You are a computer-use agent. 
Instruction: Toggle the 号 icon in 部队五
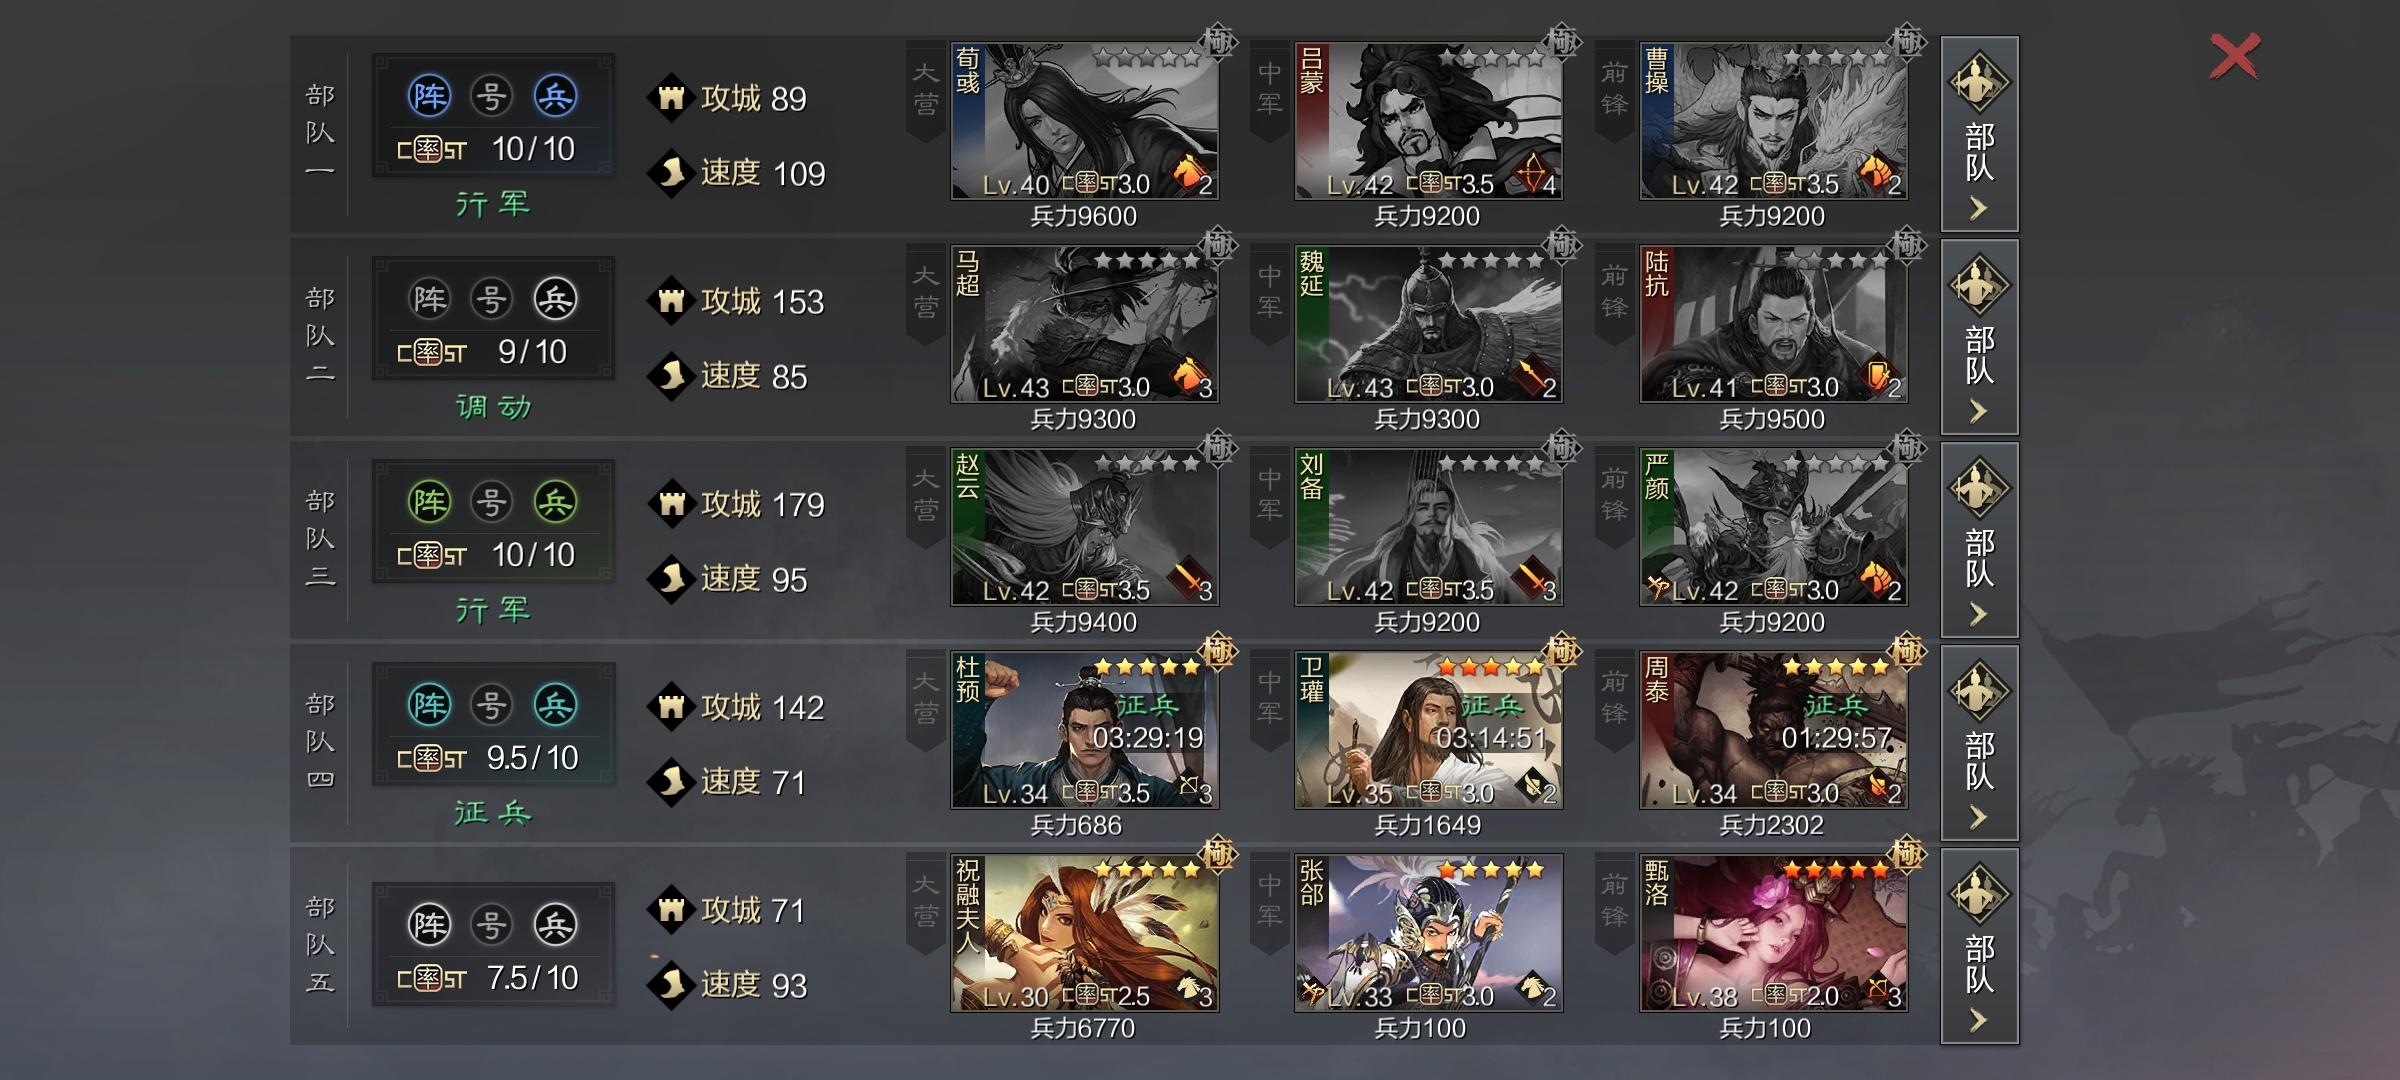click(x=491, y=925)
